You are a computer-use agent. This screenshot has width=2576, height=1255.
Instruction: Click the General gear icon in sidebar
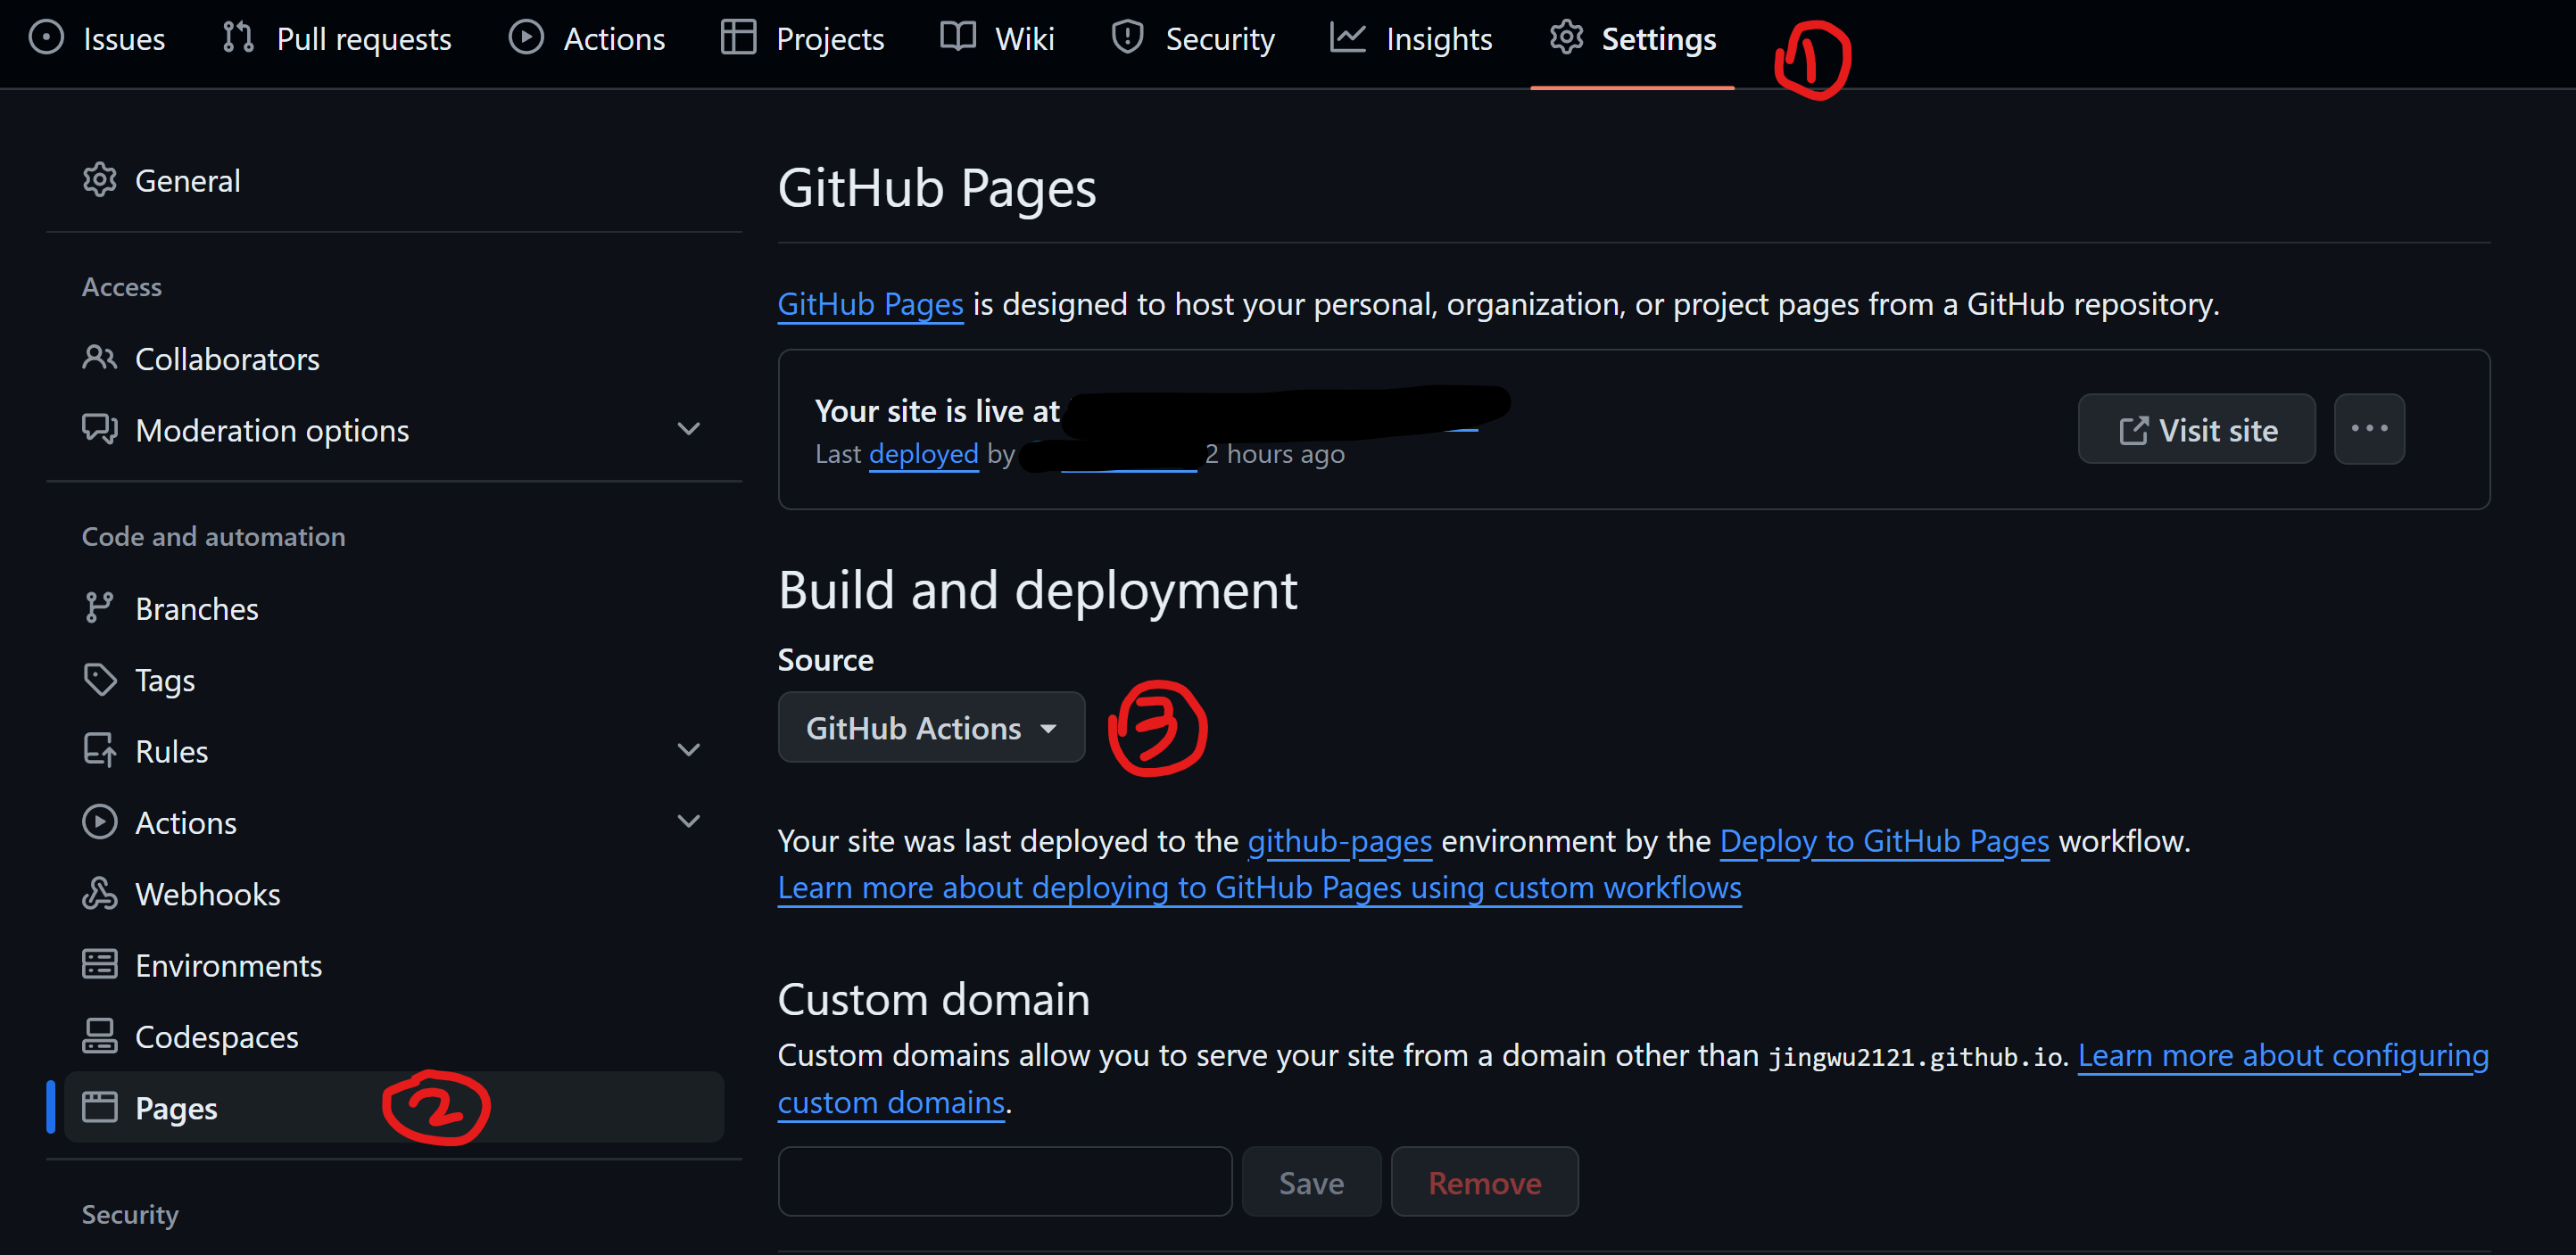pos(99,180)
